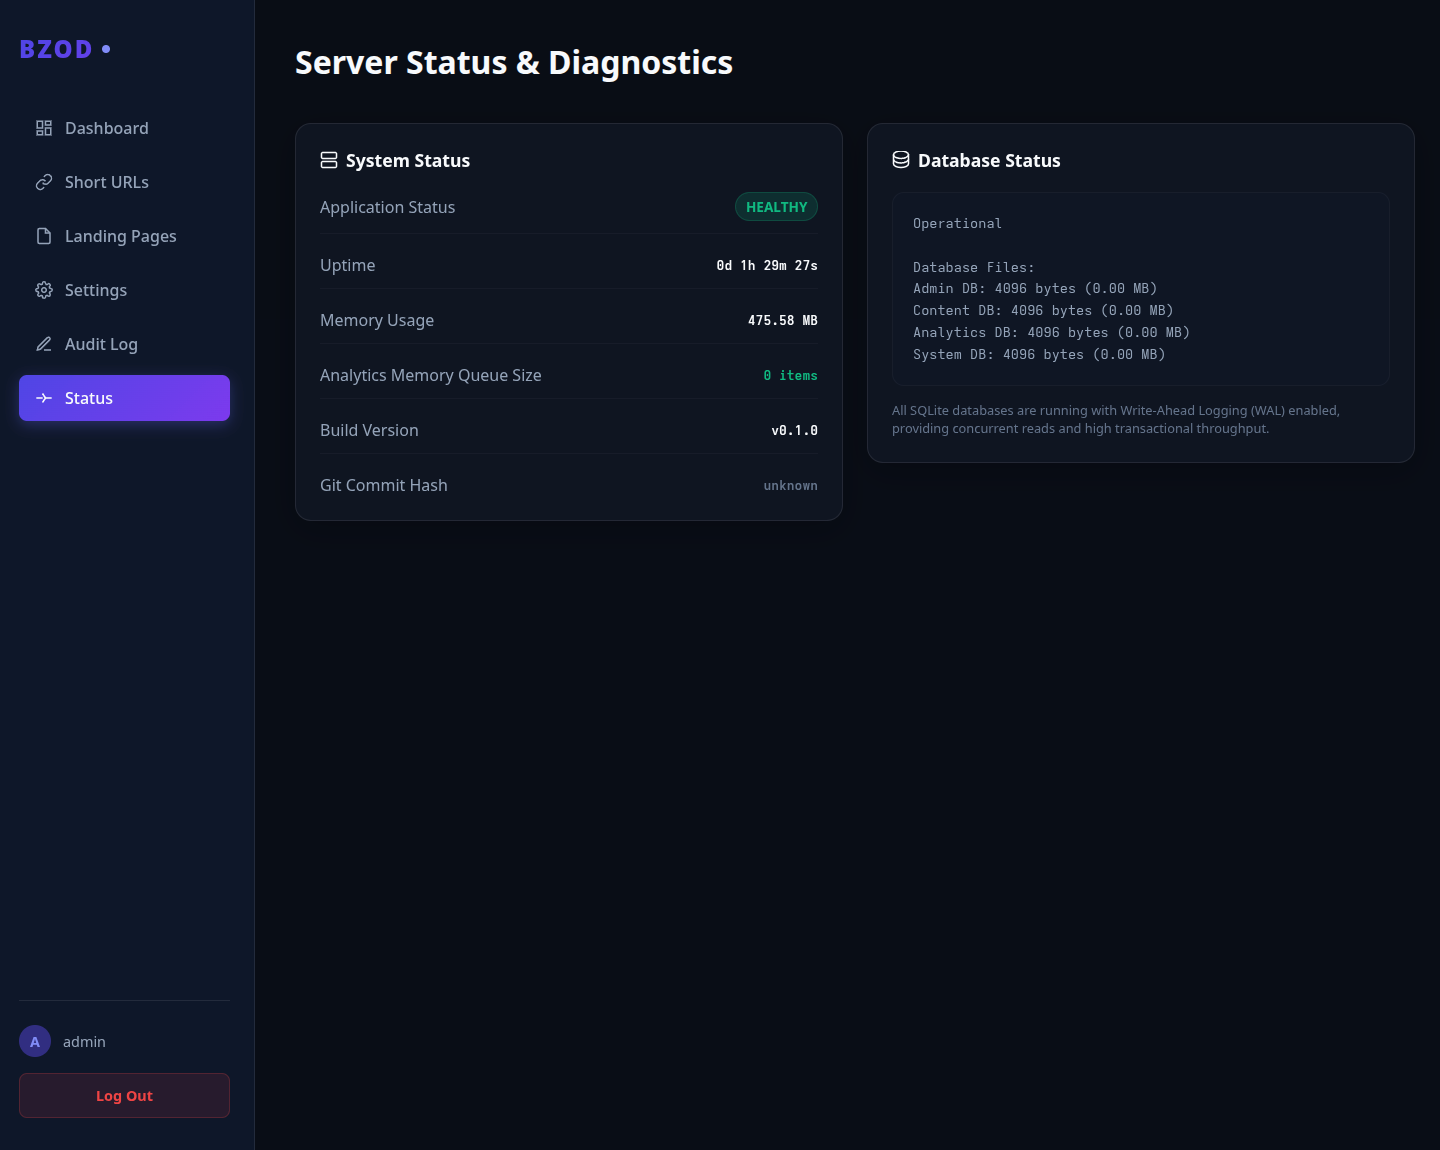Click the System Status server icon
Image resolution: width=1440 pixels, height=1150 pixels.
coord(329,160)
